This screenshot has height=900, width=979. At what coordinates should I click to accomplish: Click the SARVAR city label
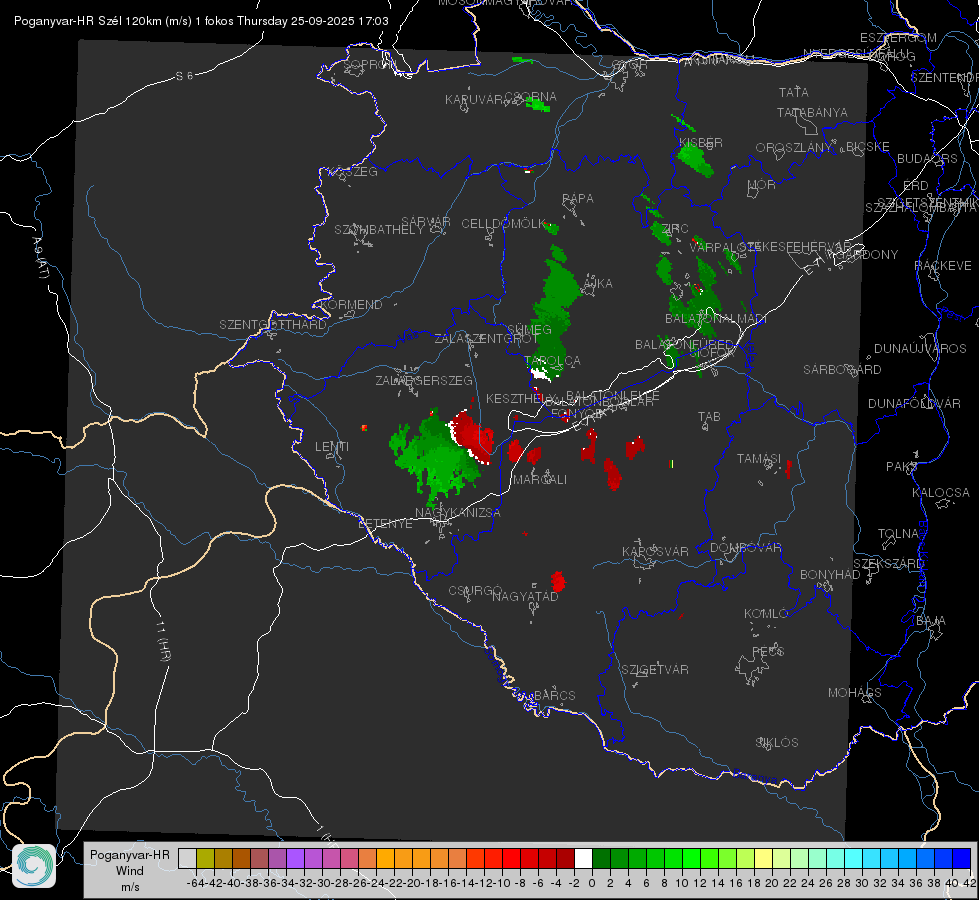coord(426,222)
